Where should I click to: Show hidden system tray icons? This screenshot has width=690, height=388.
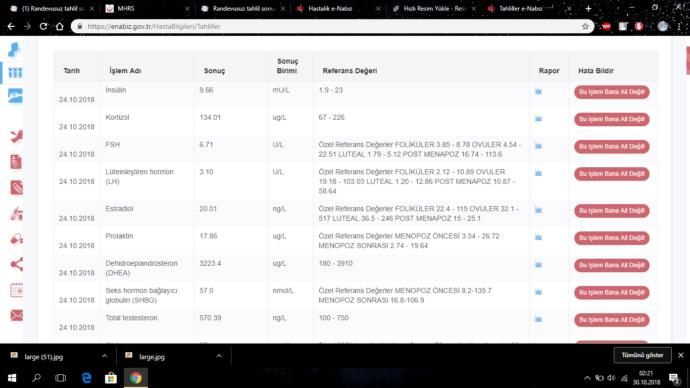(587, 378)
